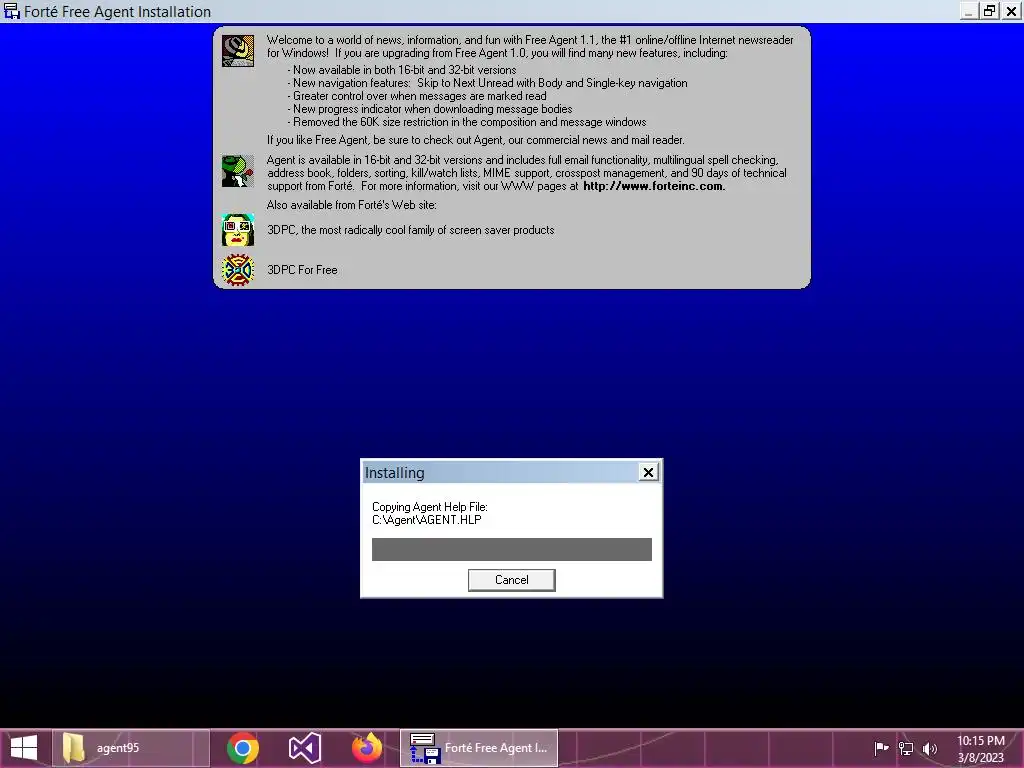This screenshot has width=1024, height=768.
Task: Open the agent95 folder in taskbar
Action: [x=131, y=748]
